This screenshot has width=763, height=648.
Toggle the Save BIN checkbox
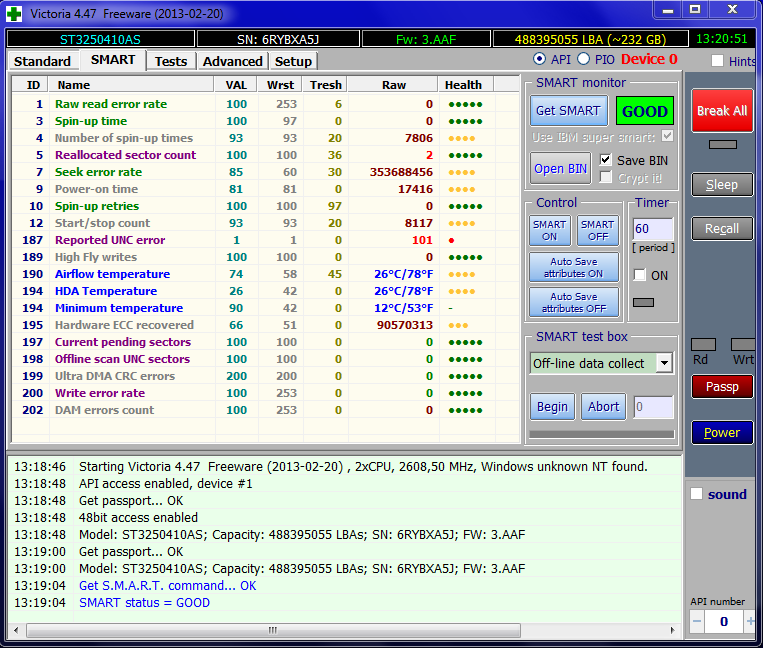[x=606, y=160]
